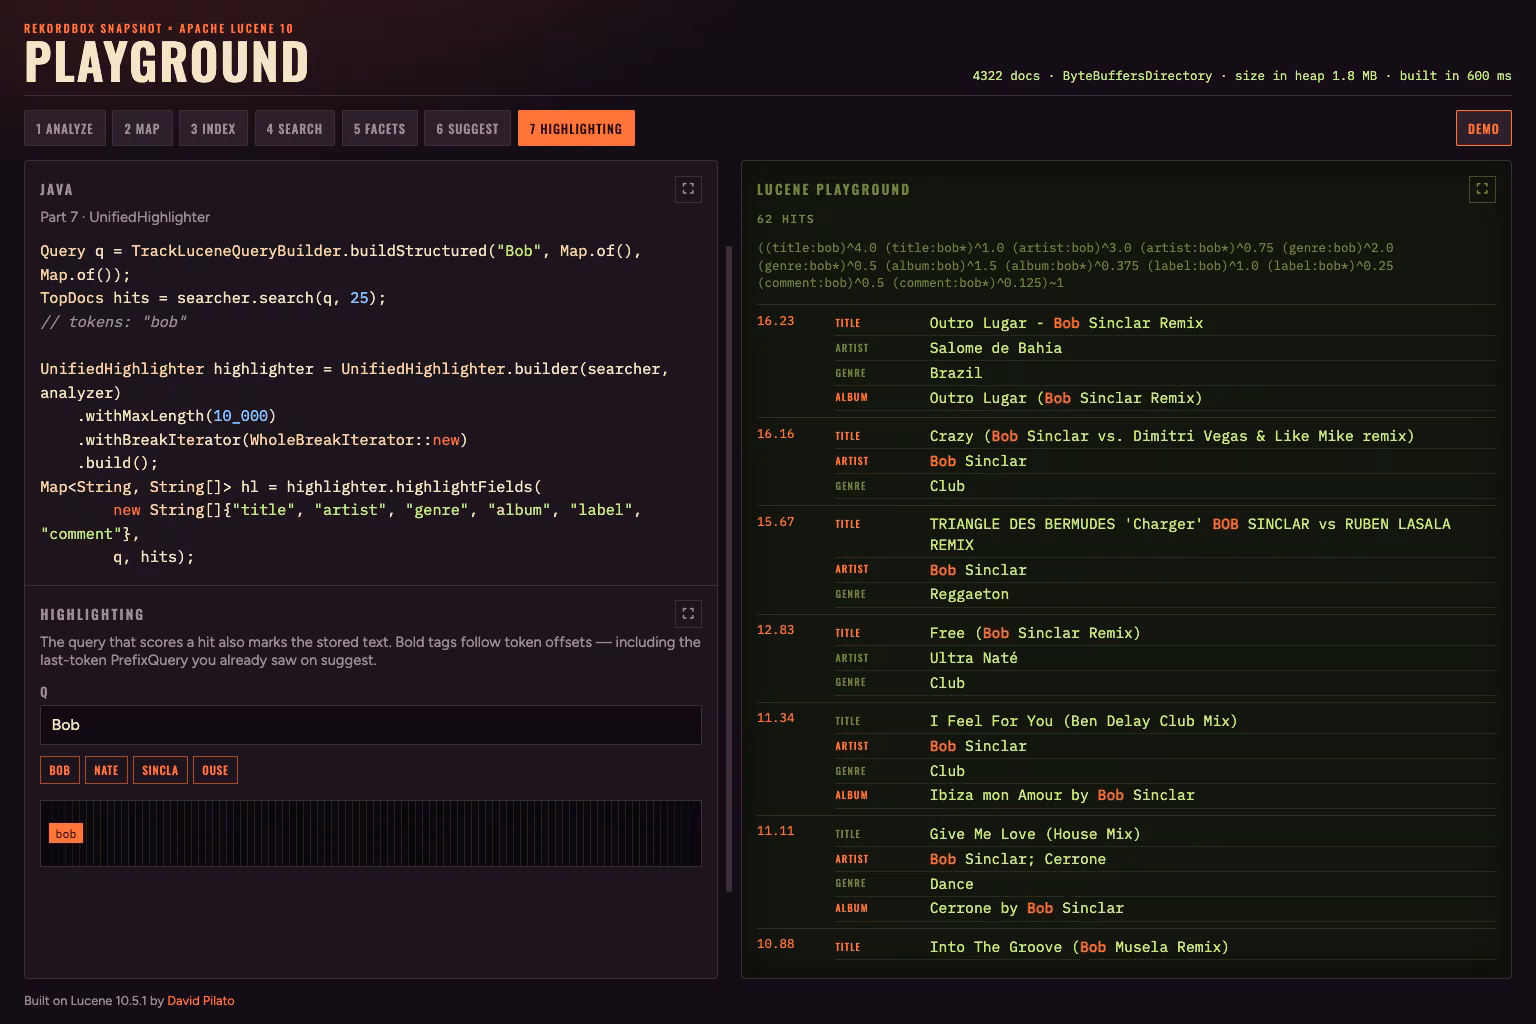Viewport: 1536px width, 1024px height.
Task: Open the 4 Search tab
Action: pos(294,128)
